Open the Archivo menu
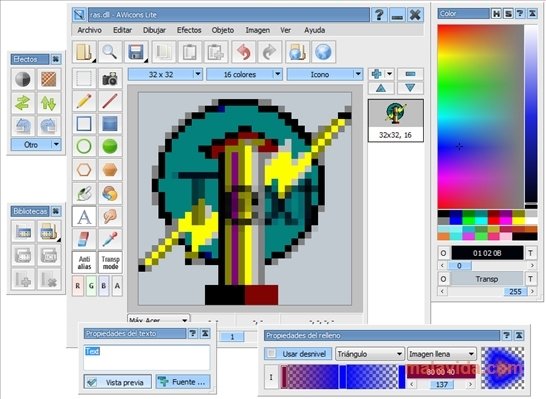 click(89, 30)
